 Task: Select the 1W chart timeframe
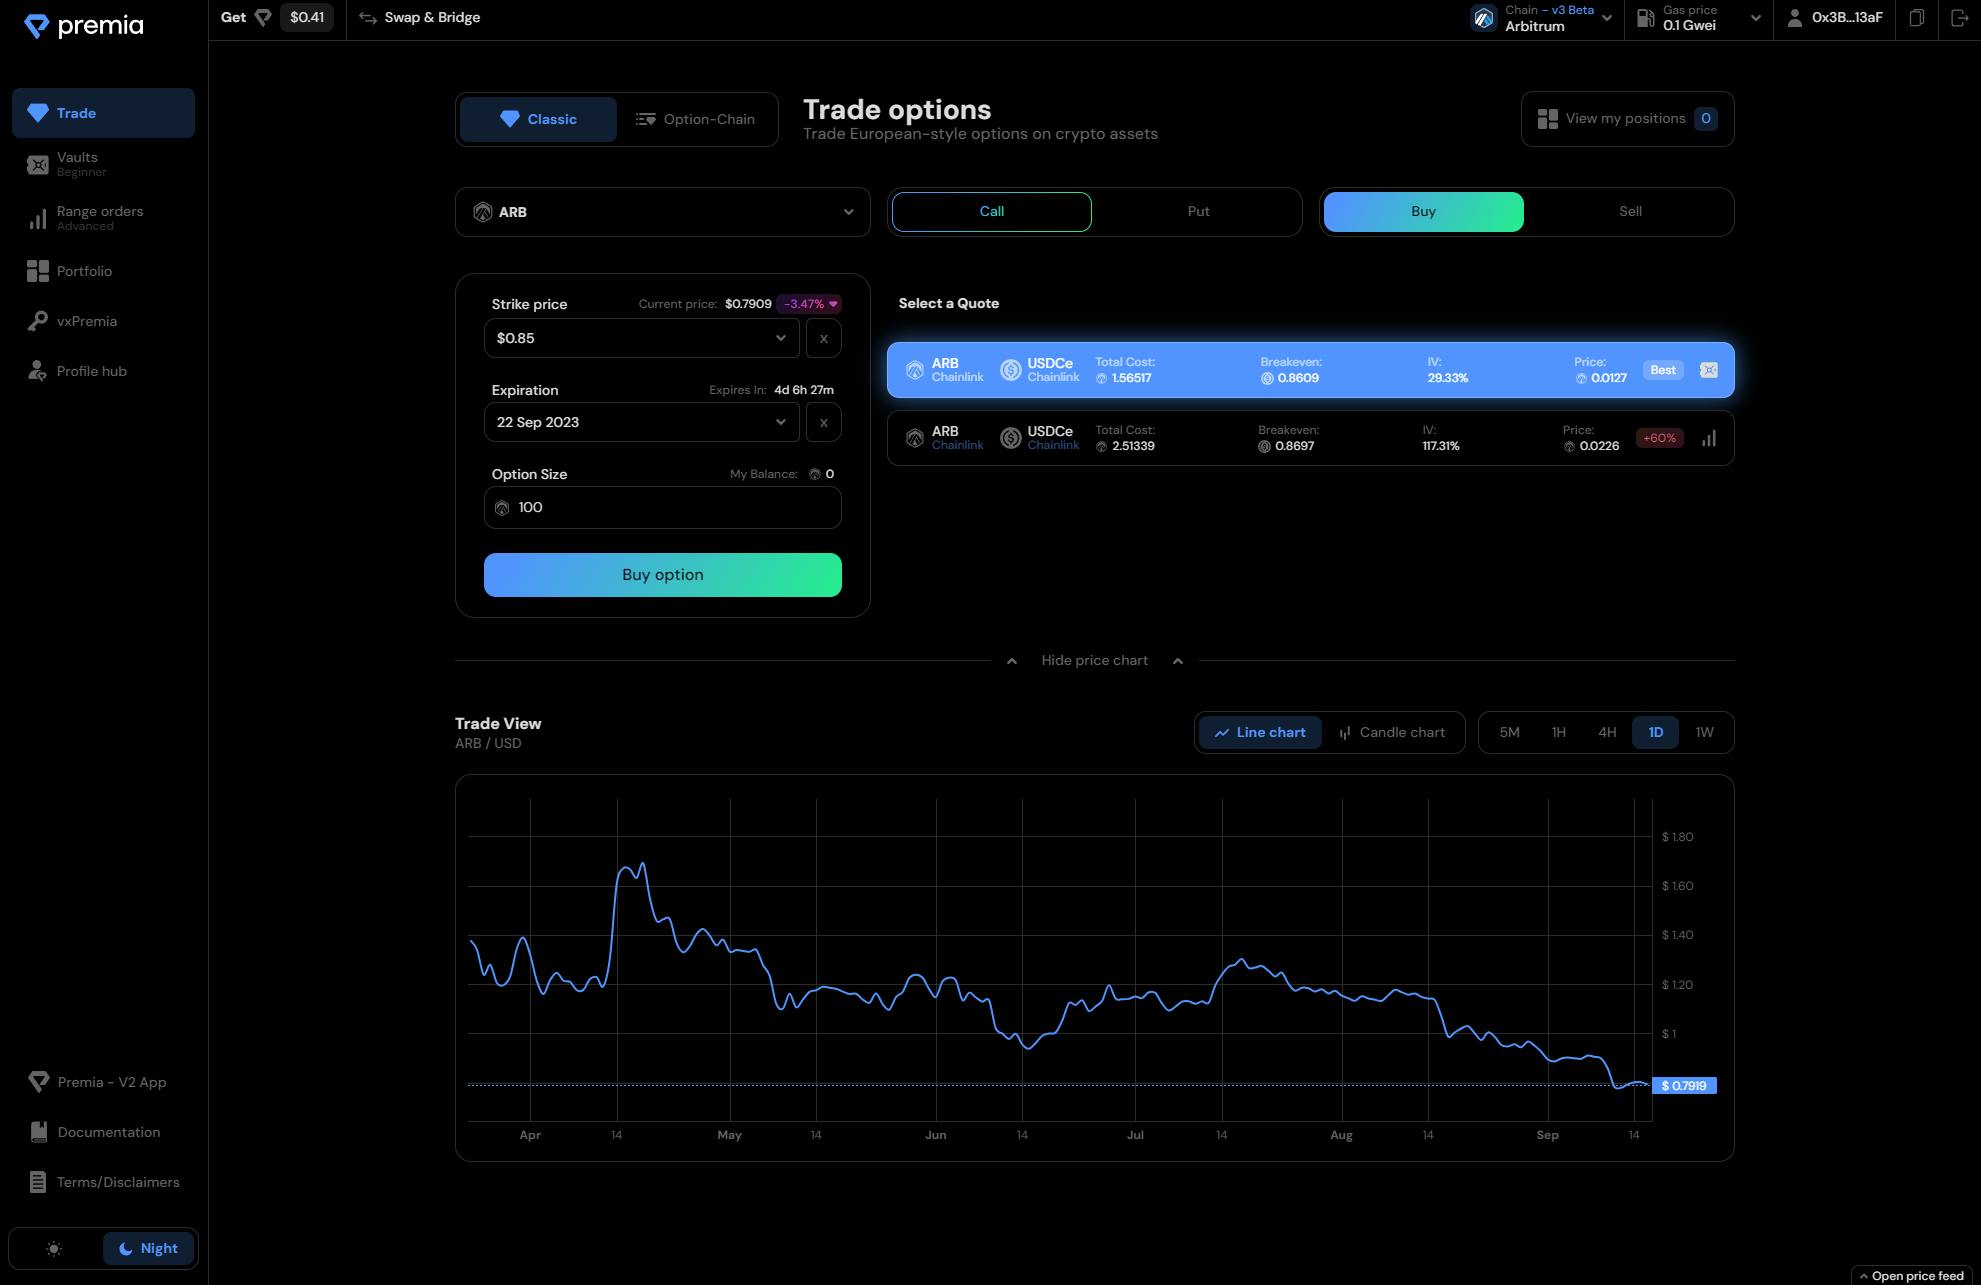(1704, 733)
